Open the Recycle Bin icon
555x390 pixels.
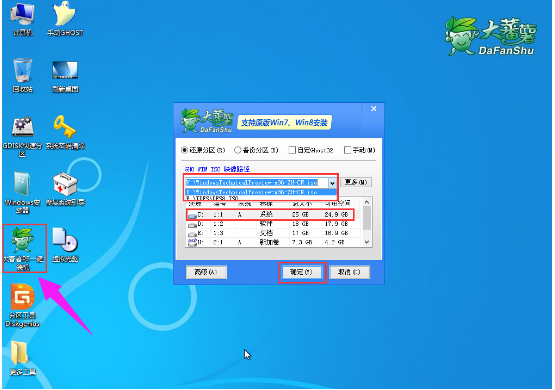tap(23, 75)
